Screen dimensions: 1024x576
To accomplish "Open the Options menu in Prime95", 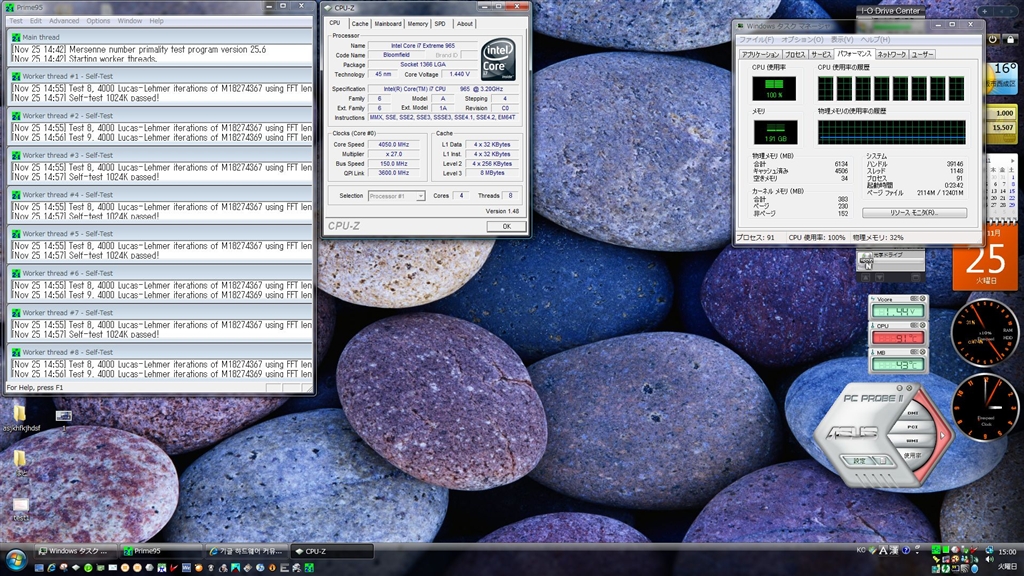I will [x=98, y=20].
